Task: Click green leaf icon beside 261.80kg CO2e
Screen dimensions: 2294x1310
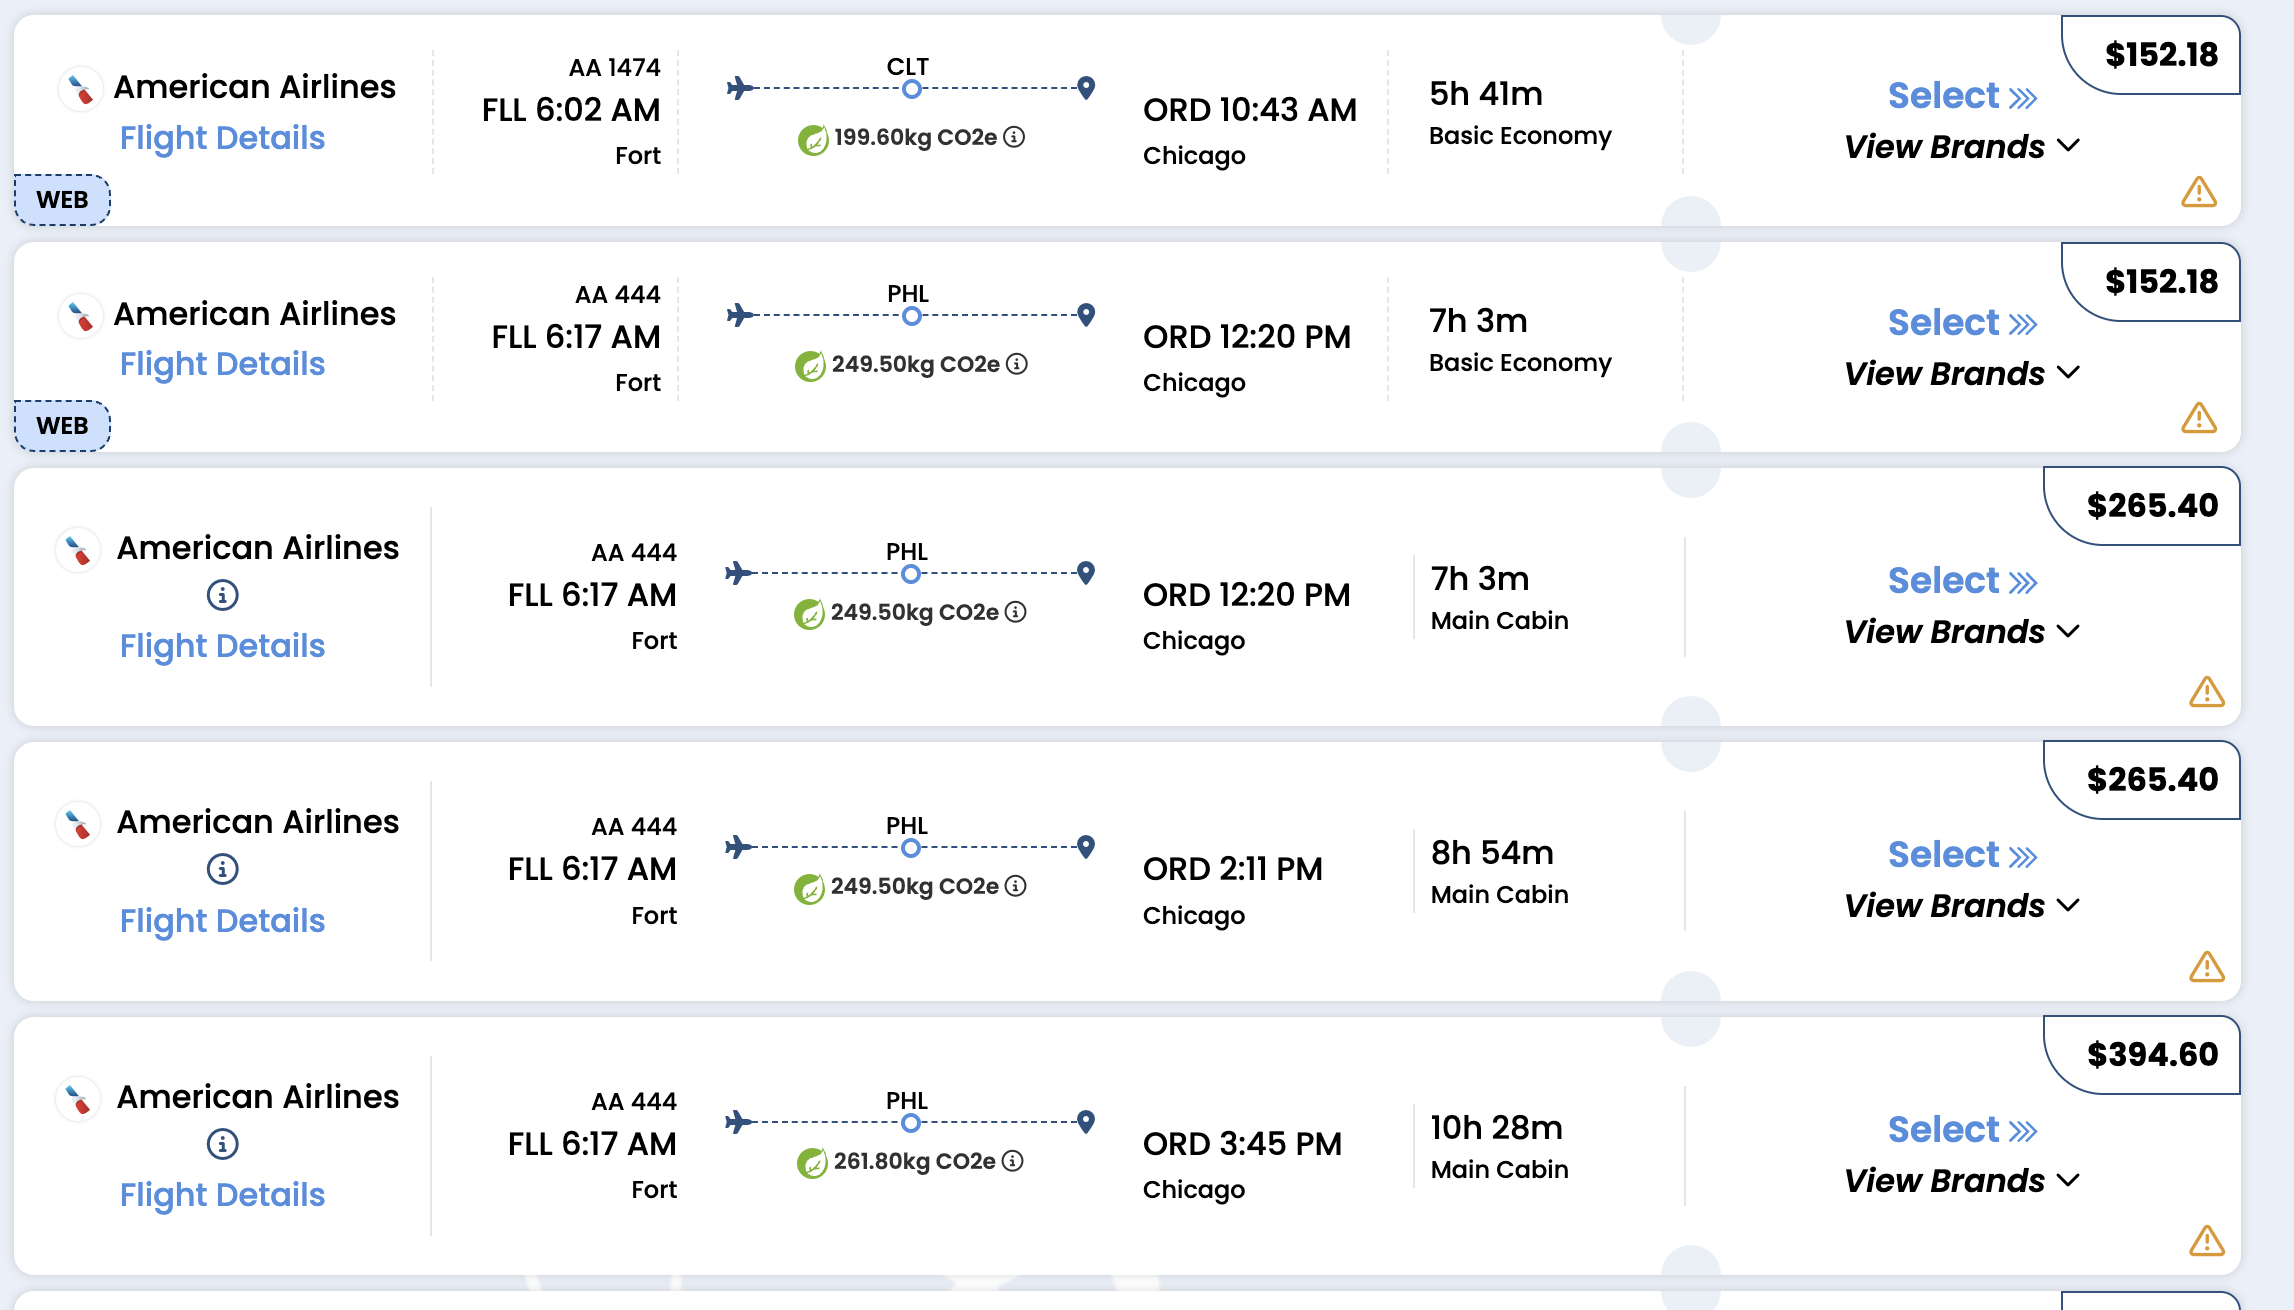Action: tap(812, 1162)
